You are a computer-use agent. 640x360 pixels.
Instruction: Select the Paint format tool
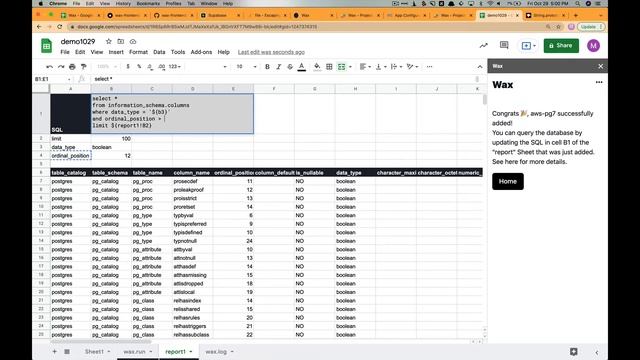[84, 67]
